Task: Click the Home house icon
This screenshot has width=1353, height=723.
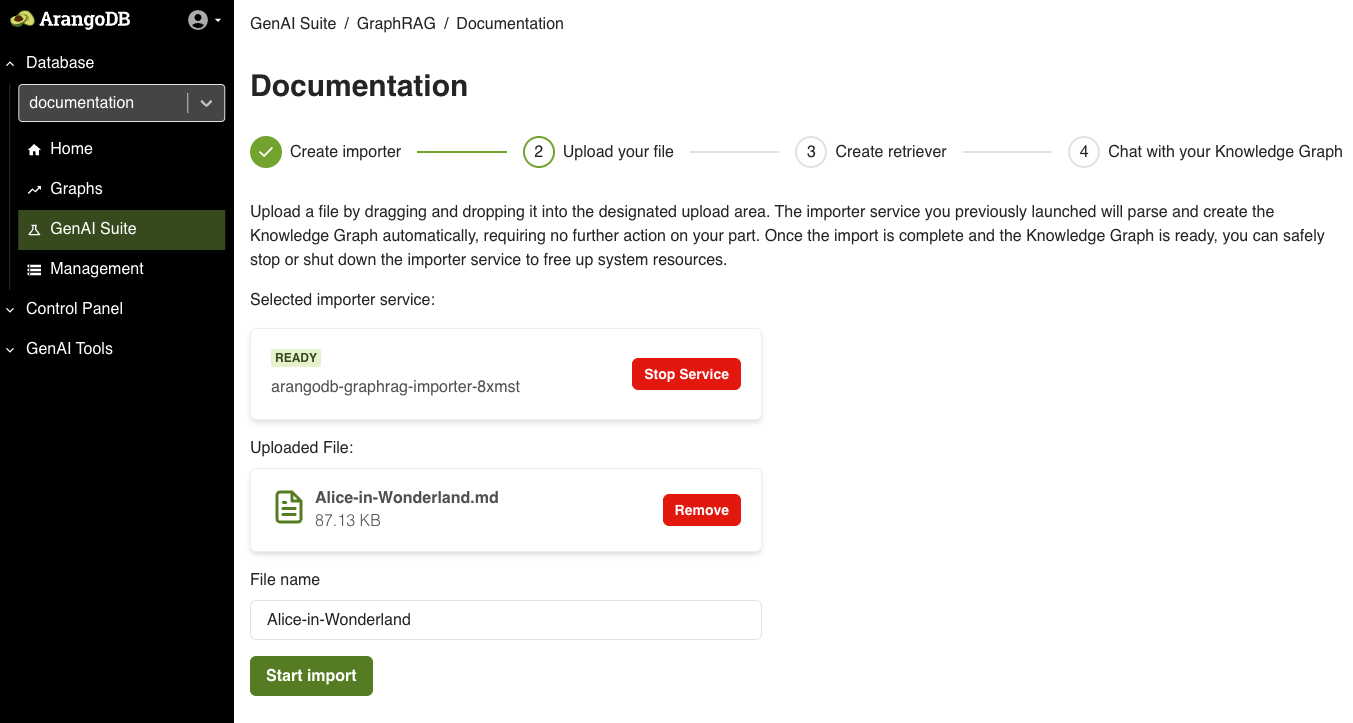Action: 34,149
